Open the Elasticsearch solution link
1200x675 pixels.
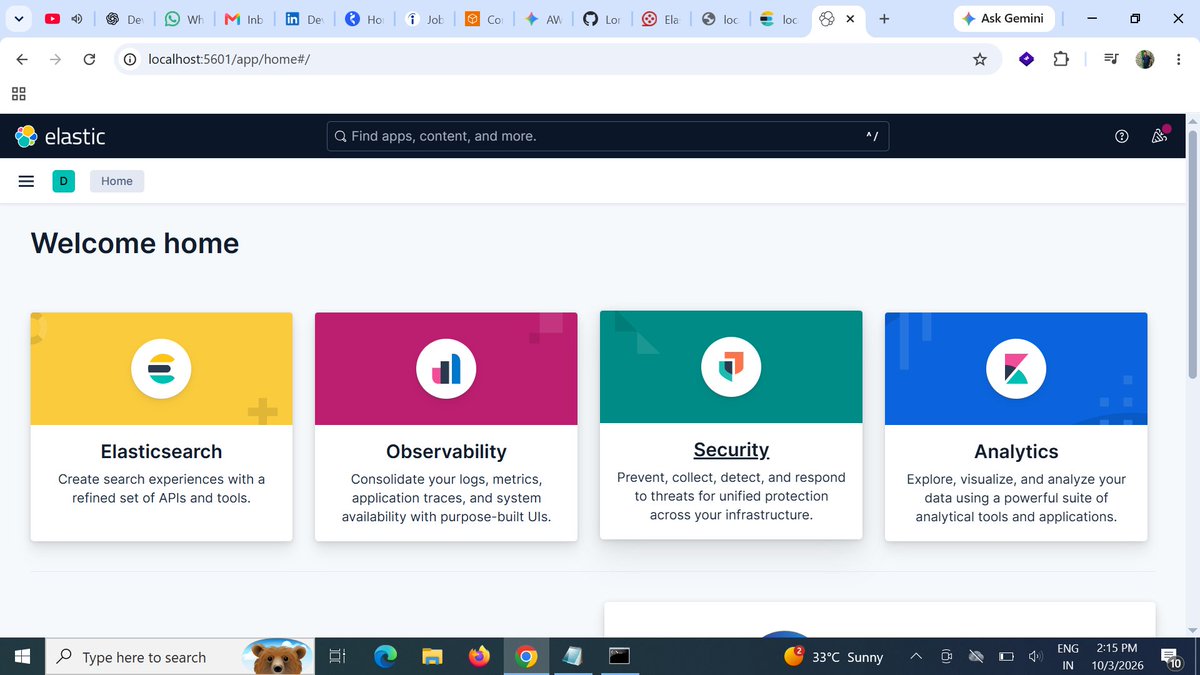[x=161, y=452]
